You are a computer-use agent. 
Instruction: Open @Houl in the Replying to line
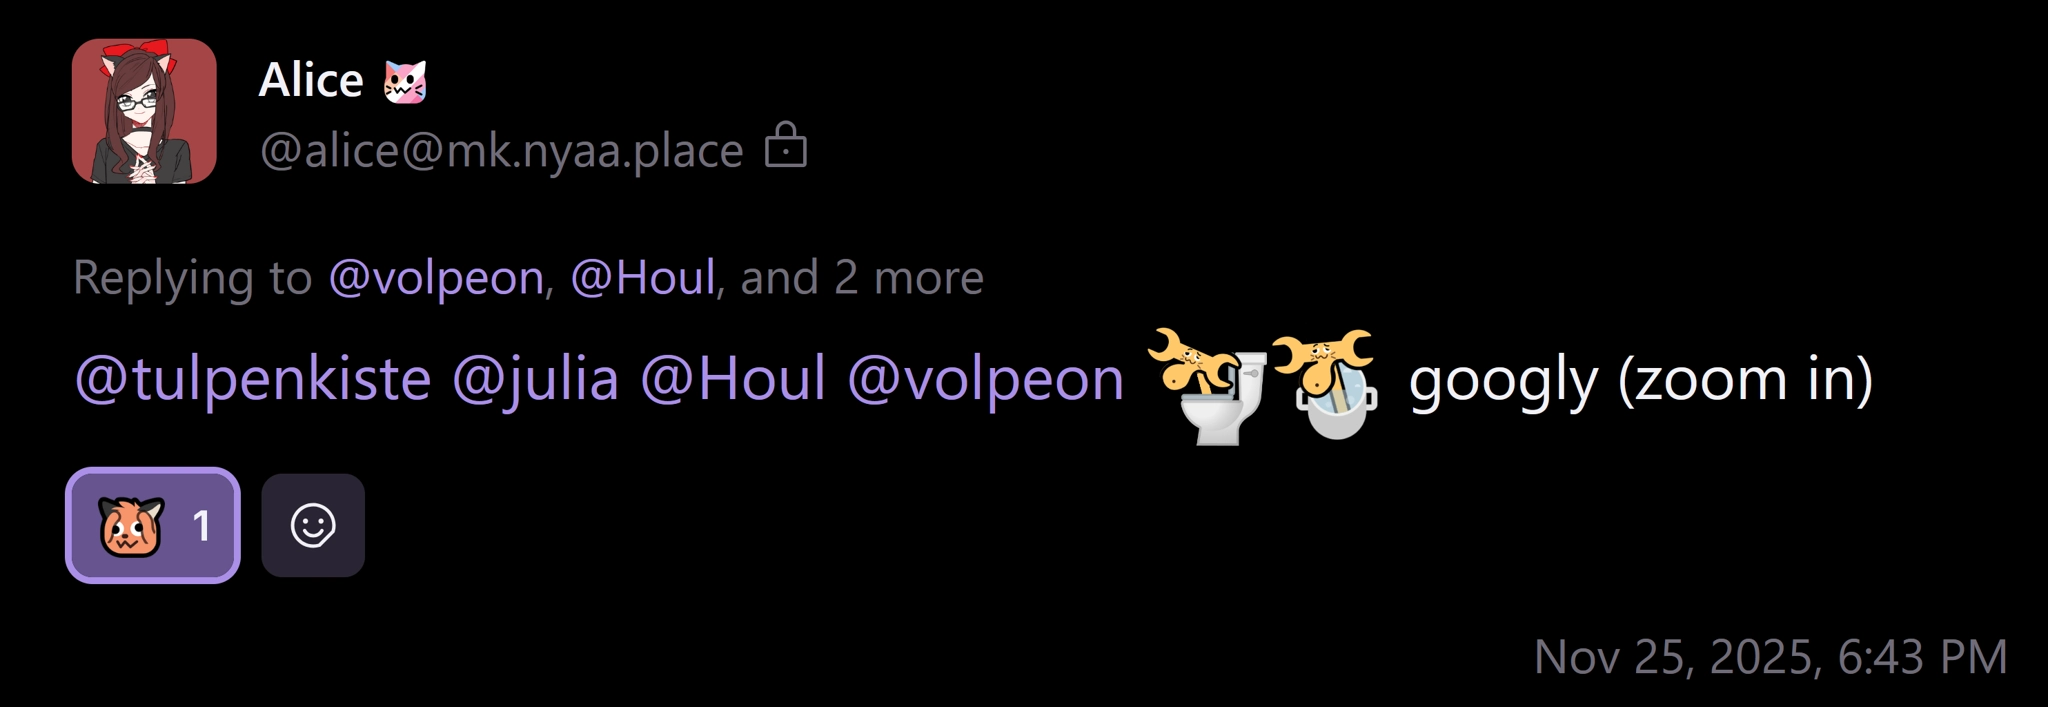pos(643,277)
